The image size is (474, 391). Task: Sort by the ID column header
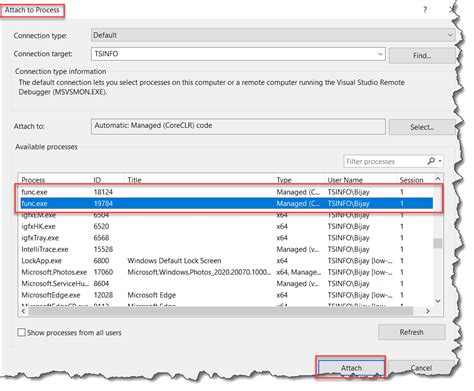pyautogui.click(x=107, y=180)
